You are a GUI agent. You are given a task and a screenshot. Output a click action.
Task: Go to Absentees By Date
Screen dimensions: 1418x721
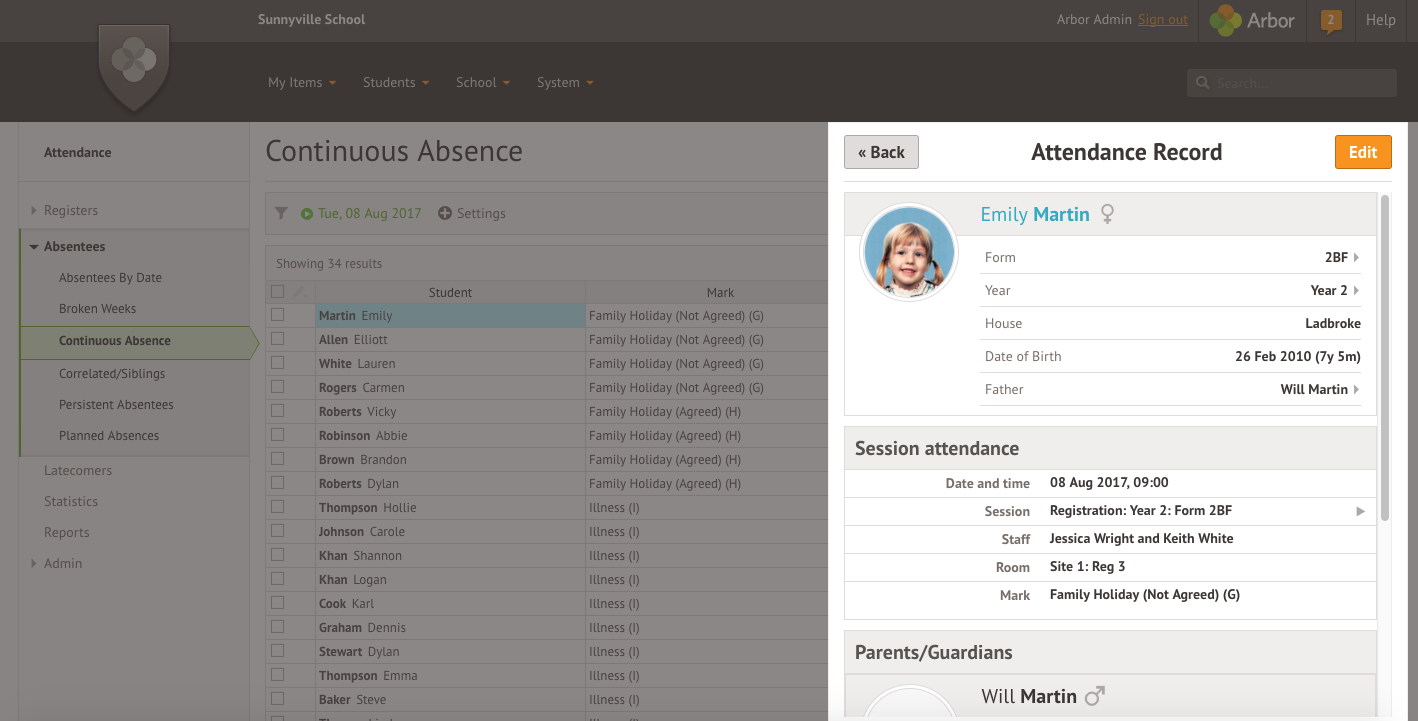(110, 277)
